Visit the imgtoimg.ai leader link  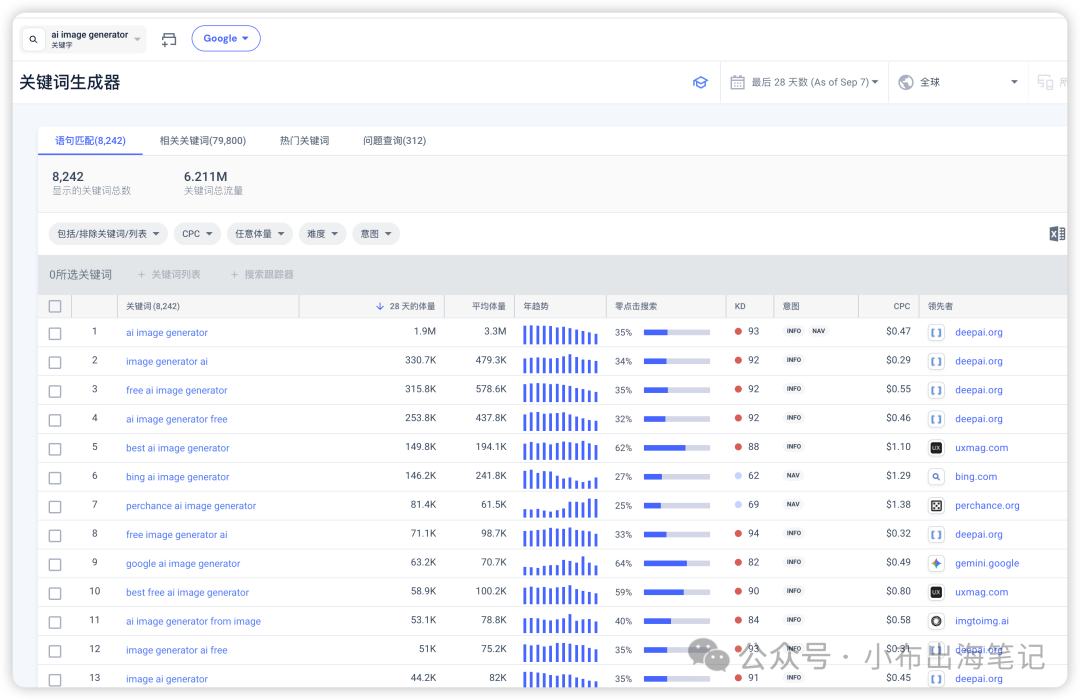tap(981, 621)
